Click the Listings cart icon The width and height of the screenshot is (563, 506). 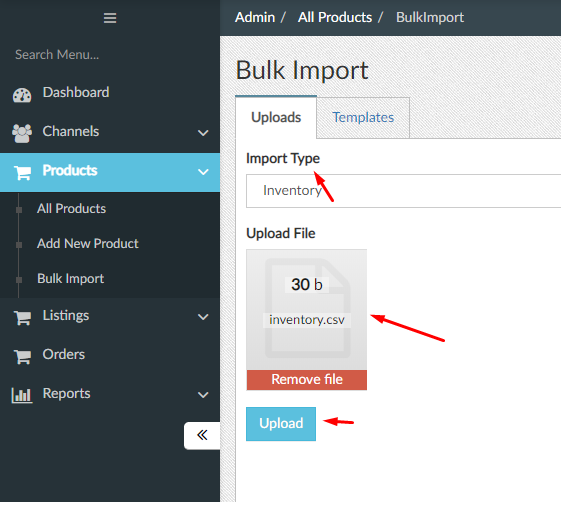[22, 317]
